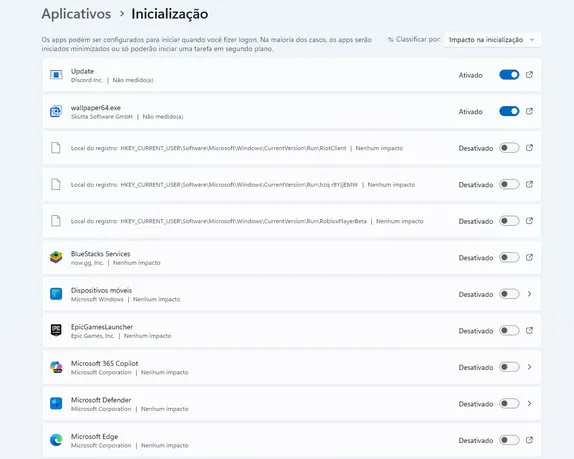The image size is (574, 459).
Task: Click 'Microsoft 365 Copilot' name text
Action: 105,363
